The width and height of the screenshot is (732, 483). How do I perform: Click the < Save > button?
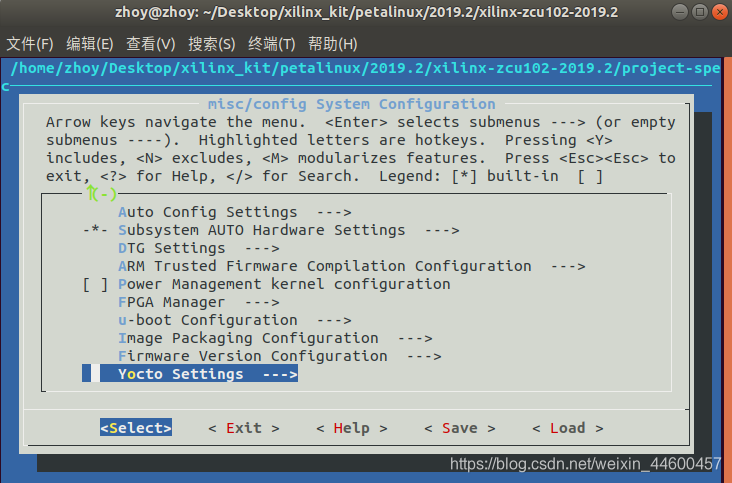(460, 428)
